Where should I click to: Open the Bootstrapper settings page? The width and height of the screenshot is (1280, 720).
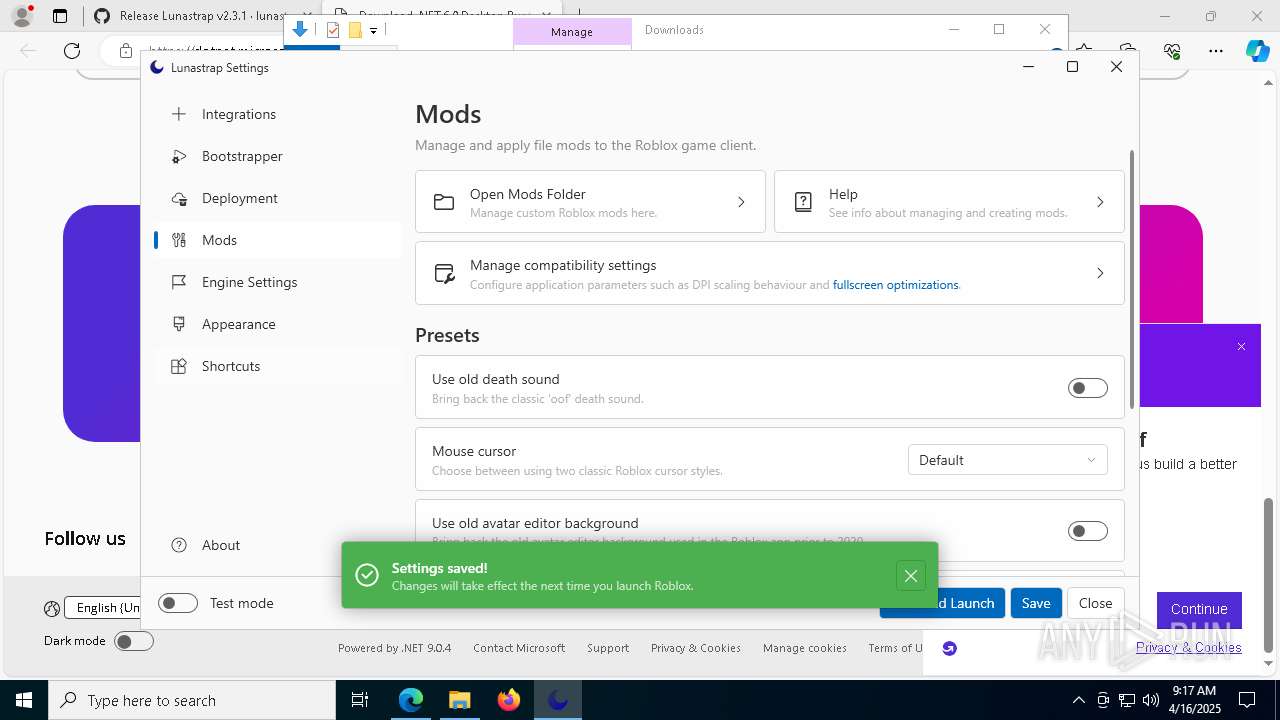278,156
